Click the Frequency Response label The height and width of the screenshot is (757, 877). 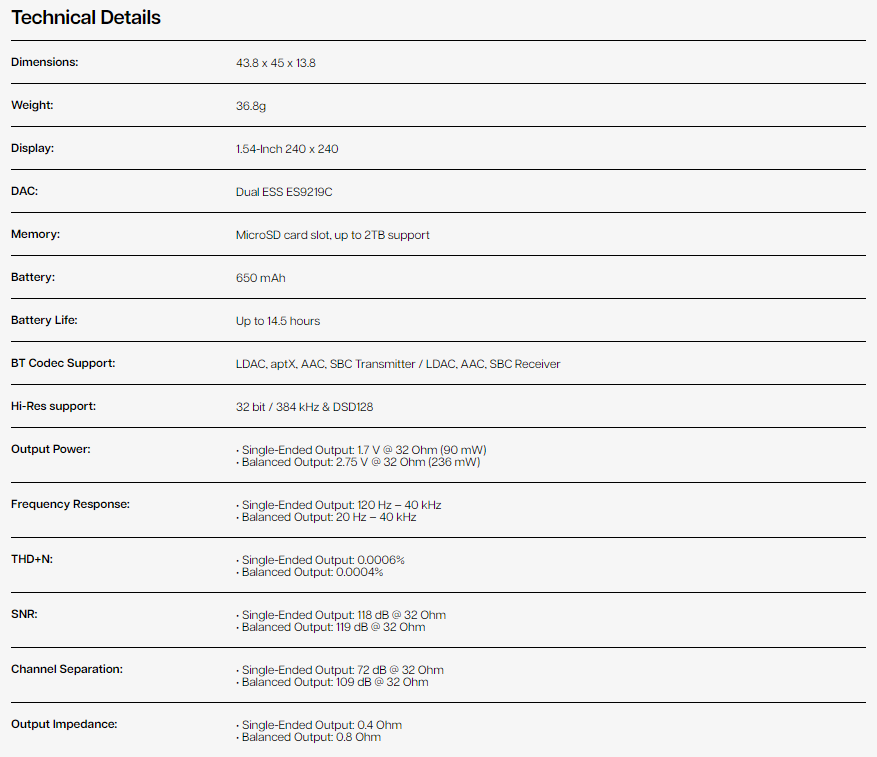pyautogui.click(x=70, y=504)
